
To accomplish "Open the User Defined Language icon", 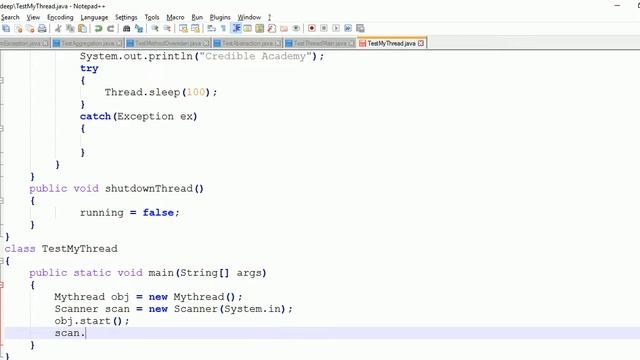I will pyautogui.click(x=247, y=28).
